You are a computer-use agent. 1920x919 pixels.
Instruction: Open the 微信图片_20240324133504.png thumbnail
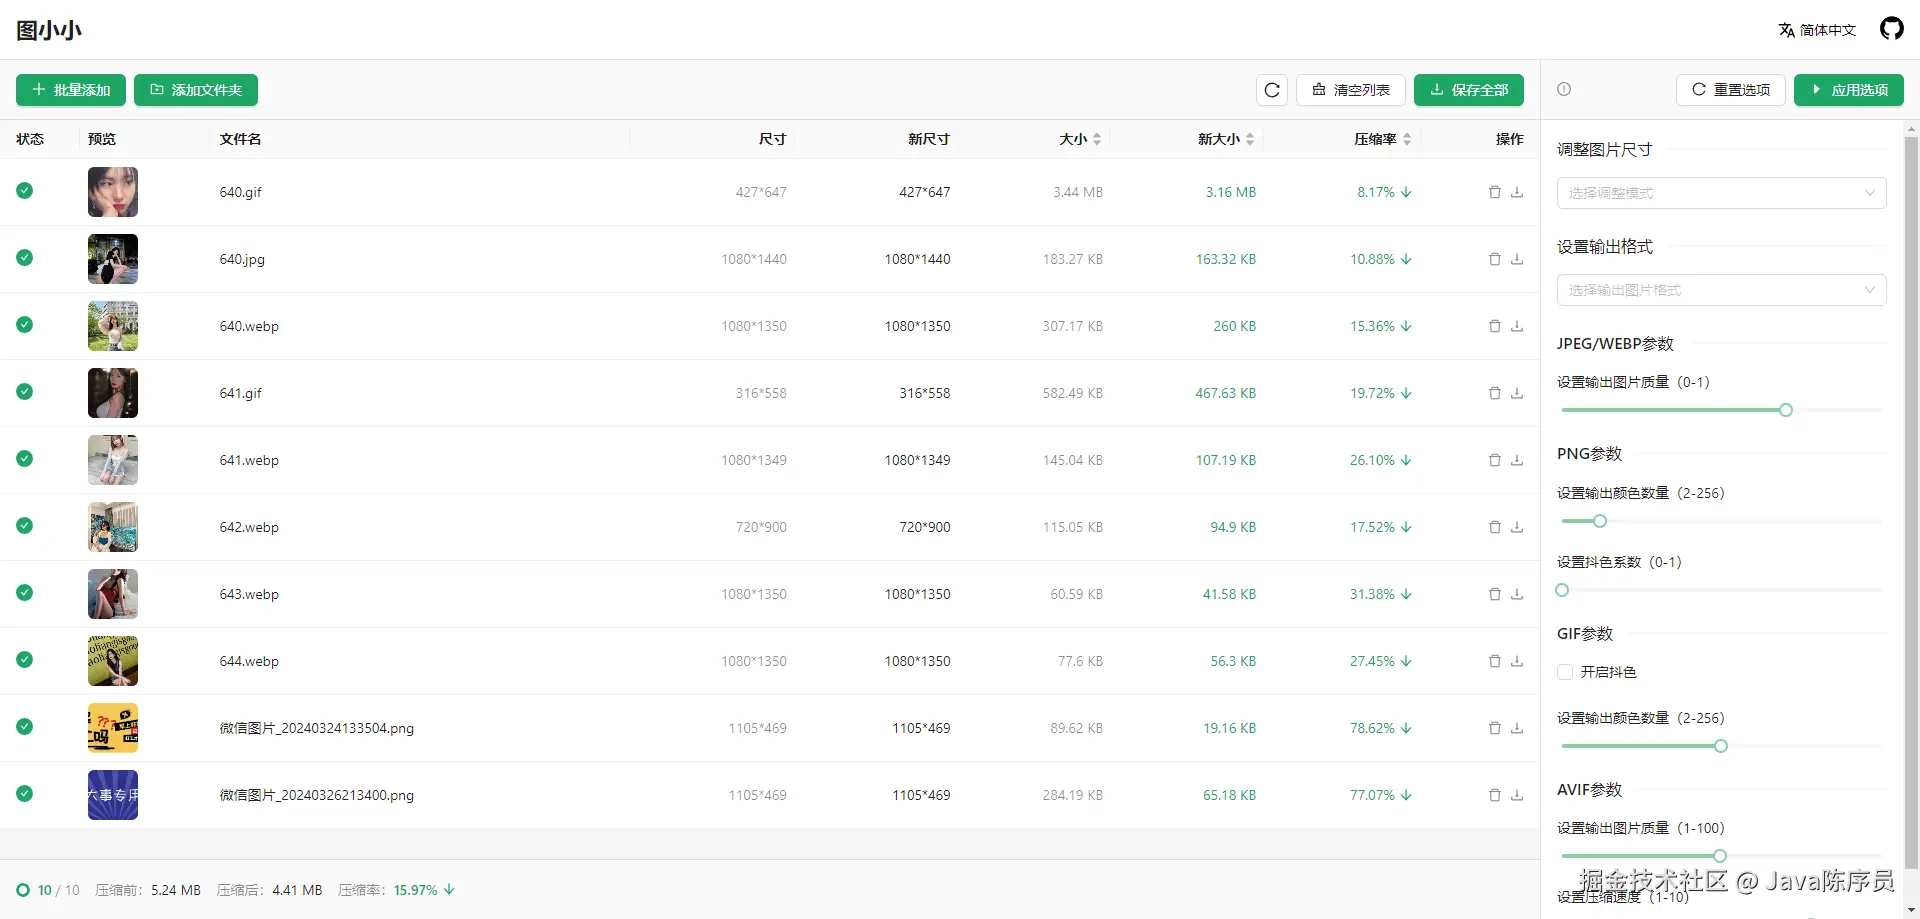point(113,728)
